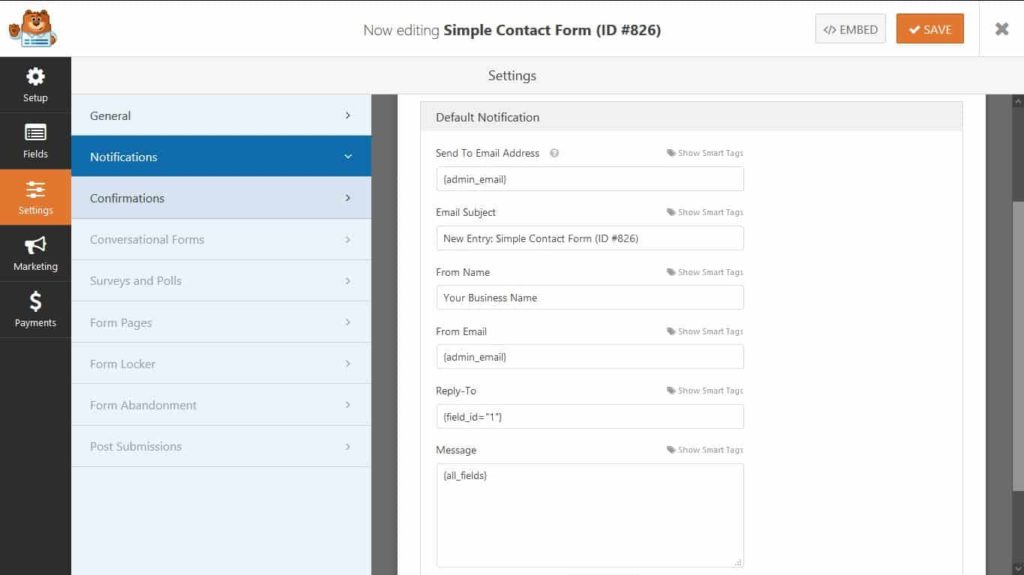Select the Notifications settings section
The height and width of the screenshot is (575, 1024).
point(221,156)
